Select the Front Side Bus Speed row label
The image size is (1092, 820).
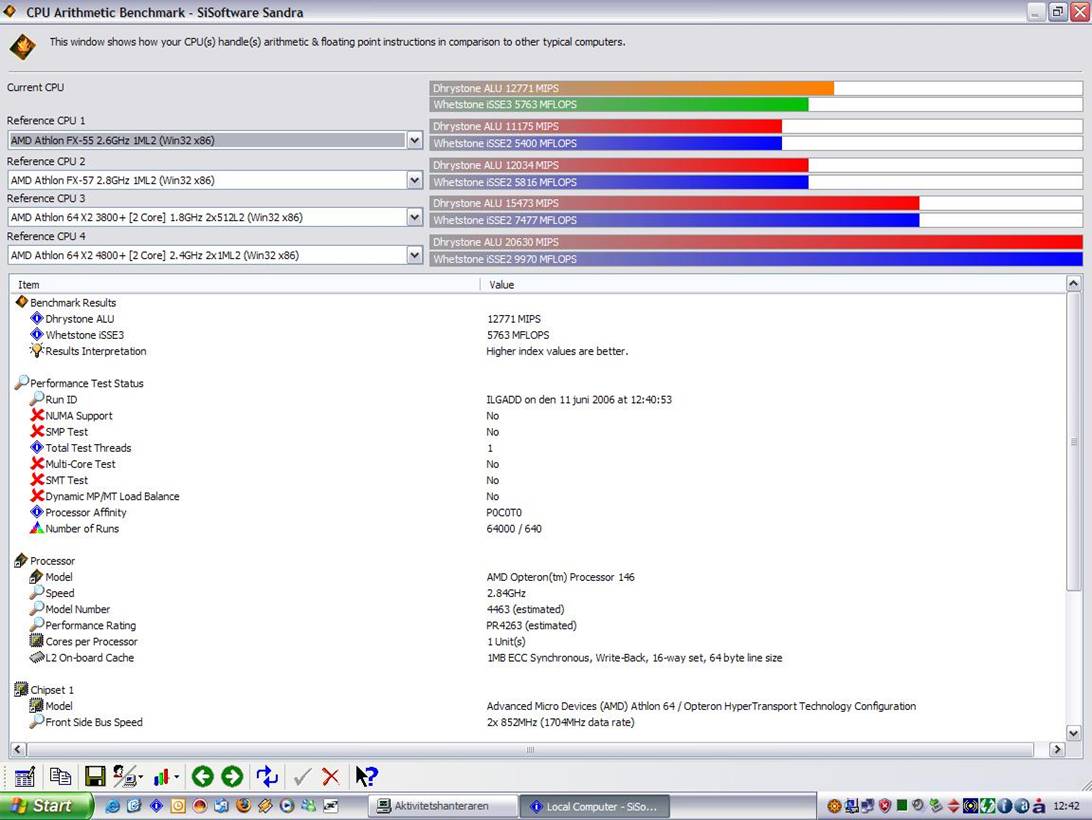click(x=94, y=722)
